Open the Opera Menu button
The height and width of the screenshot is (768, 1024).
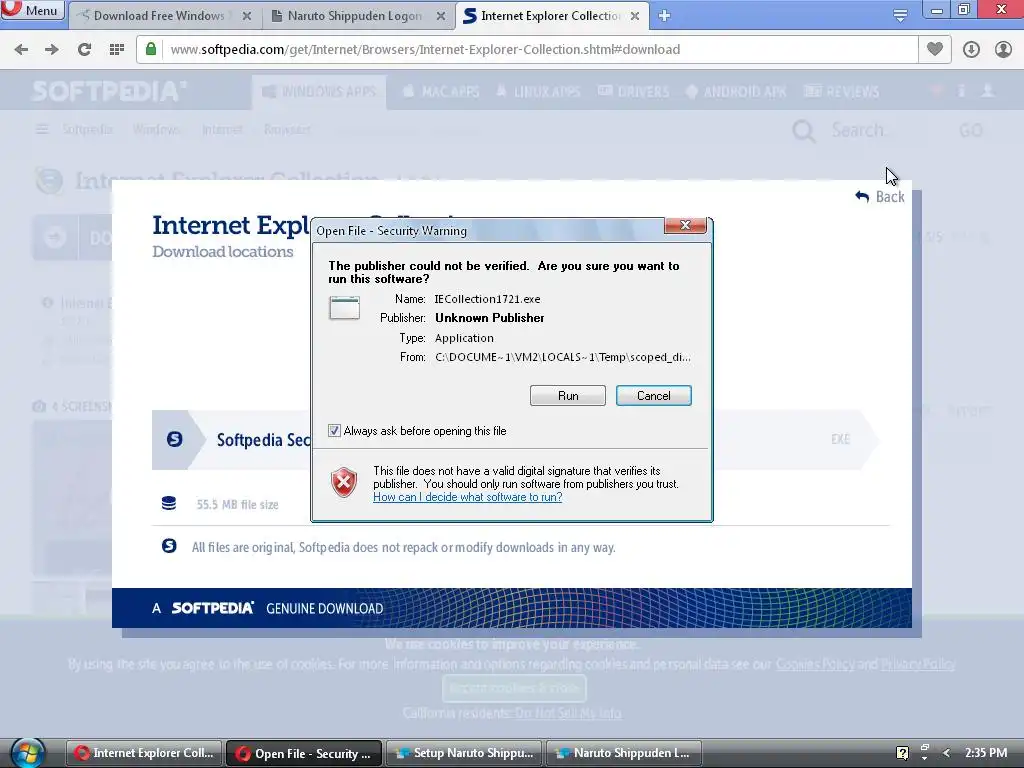point(31,10)
